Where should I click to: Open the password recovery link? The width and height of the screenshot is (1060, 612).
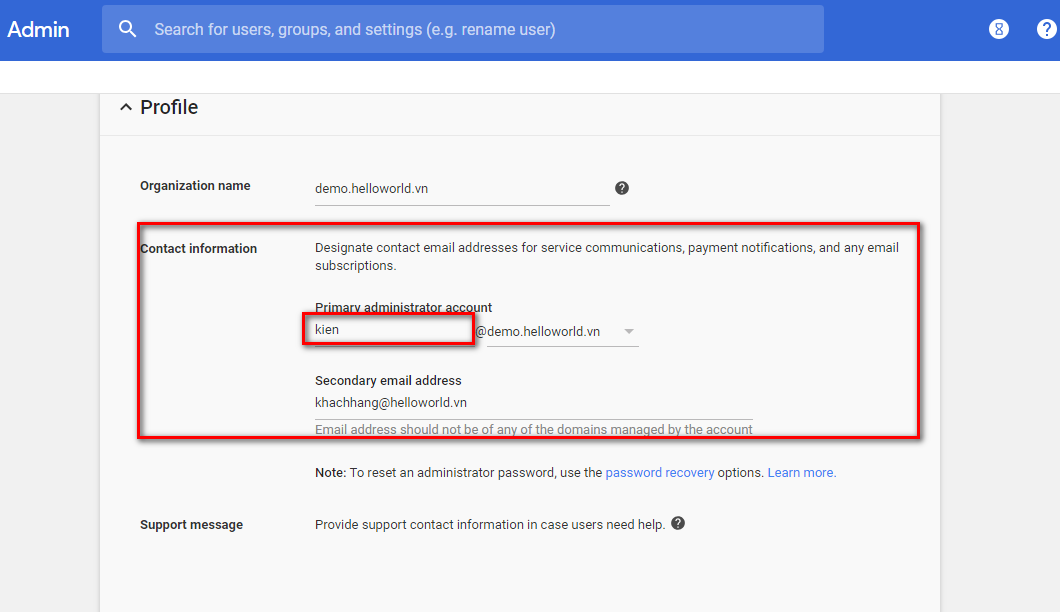(659, 473)
